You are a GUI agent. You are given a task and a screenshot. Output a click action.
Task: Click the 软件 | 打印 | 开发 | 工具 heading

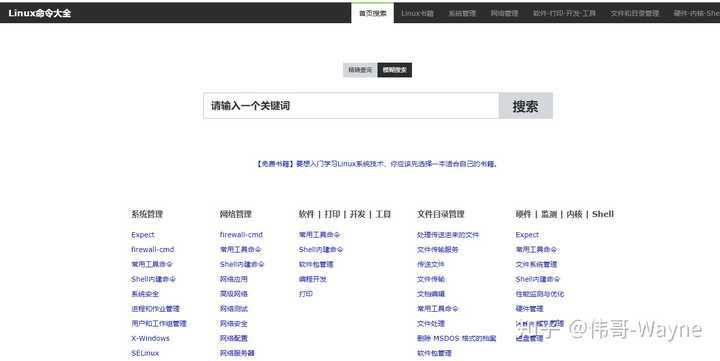tap(345, 214)
